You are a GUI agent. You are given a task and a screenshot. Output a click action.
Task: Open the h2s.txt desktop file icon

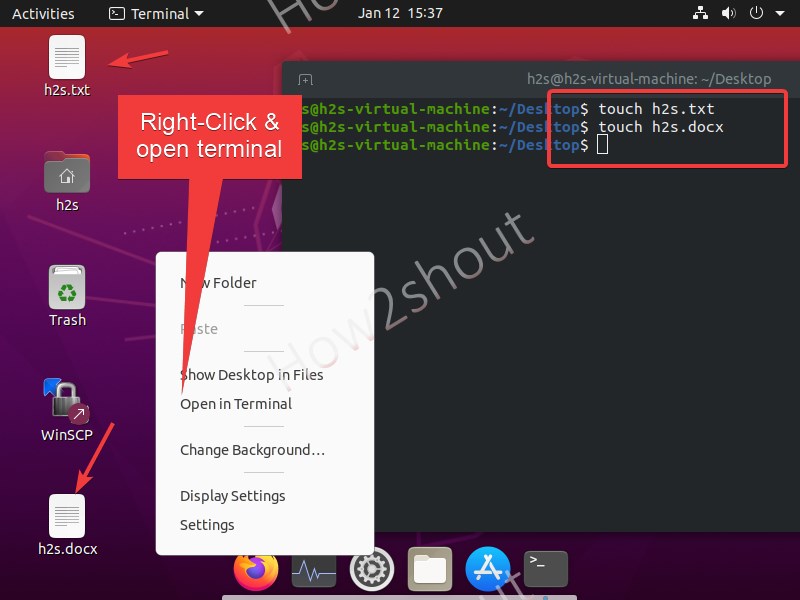[67, 57]
